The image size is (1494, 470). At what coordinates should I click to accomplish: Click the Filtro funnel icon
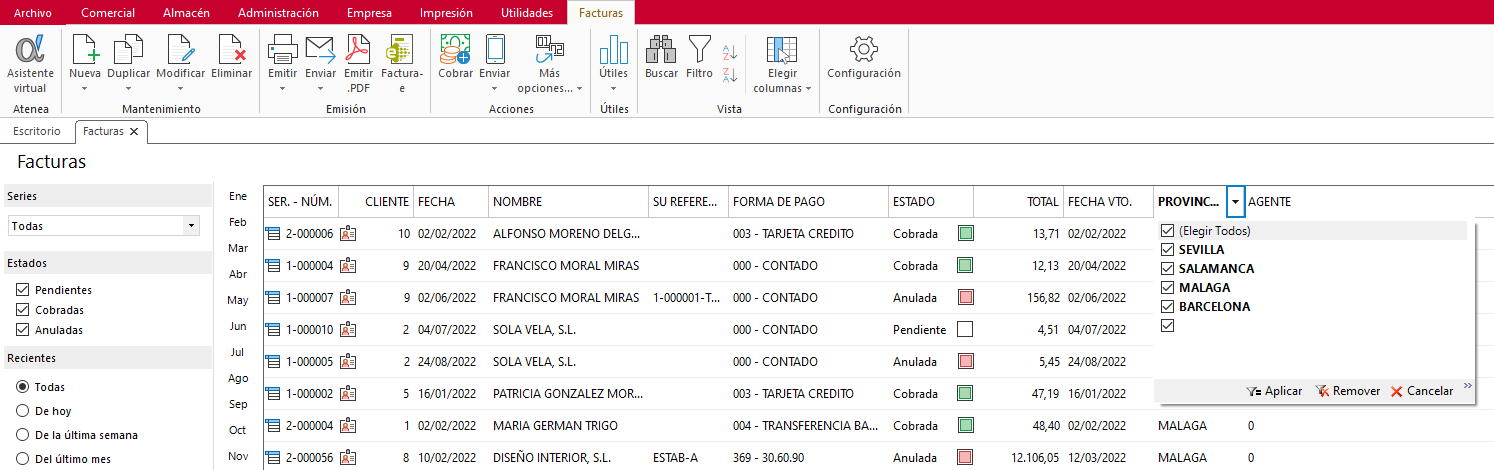(x=700, y=50)
